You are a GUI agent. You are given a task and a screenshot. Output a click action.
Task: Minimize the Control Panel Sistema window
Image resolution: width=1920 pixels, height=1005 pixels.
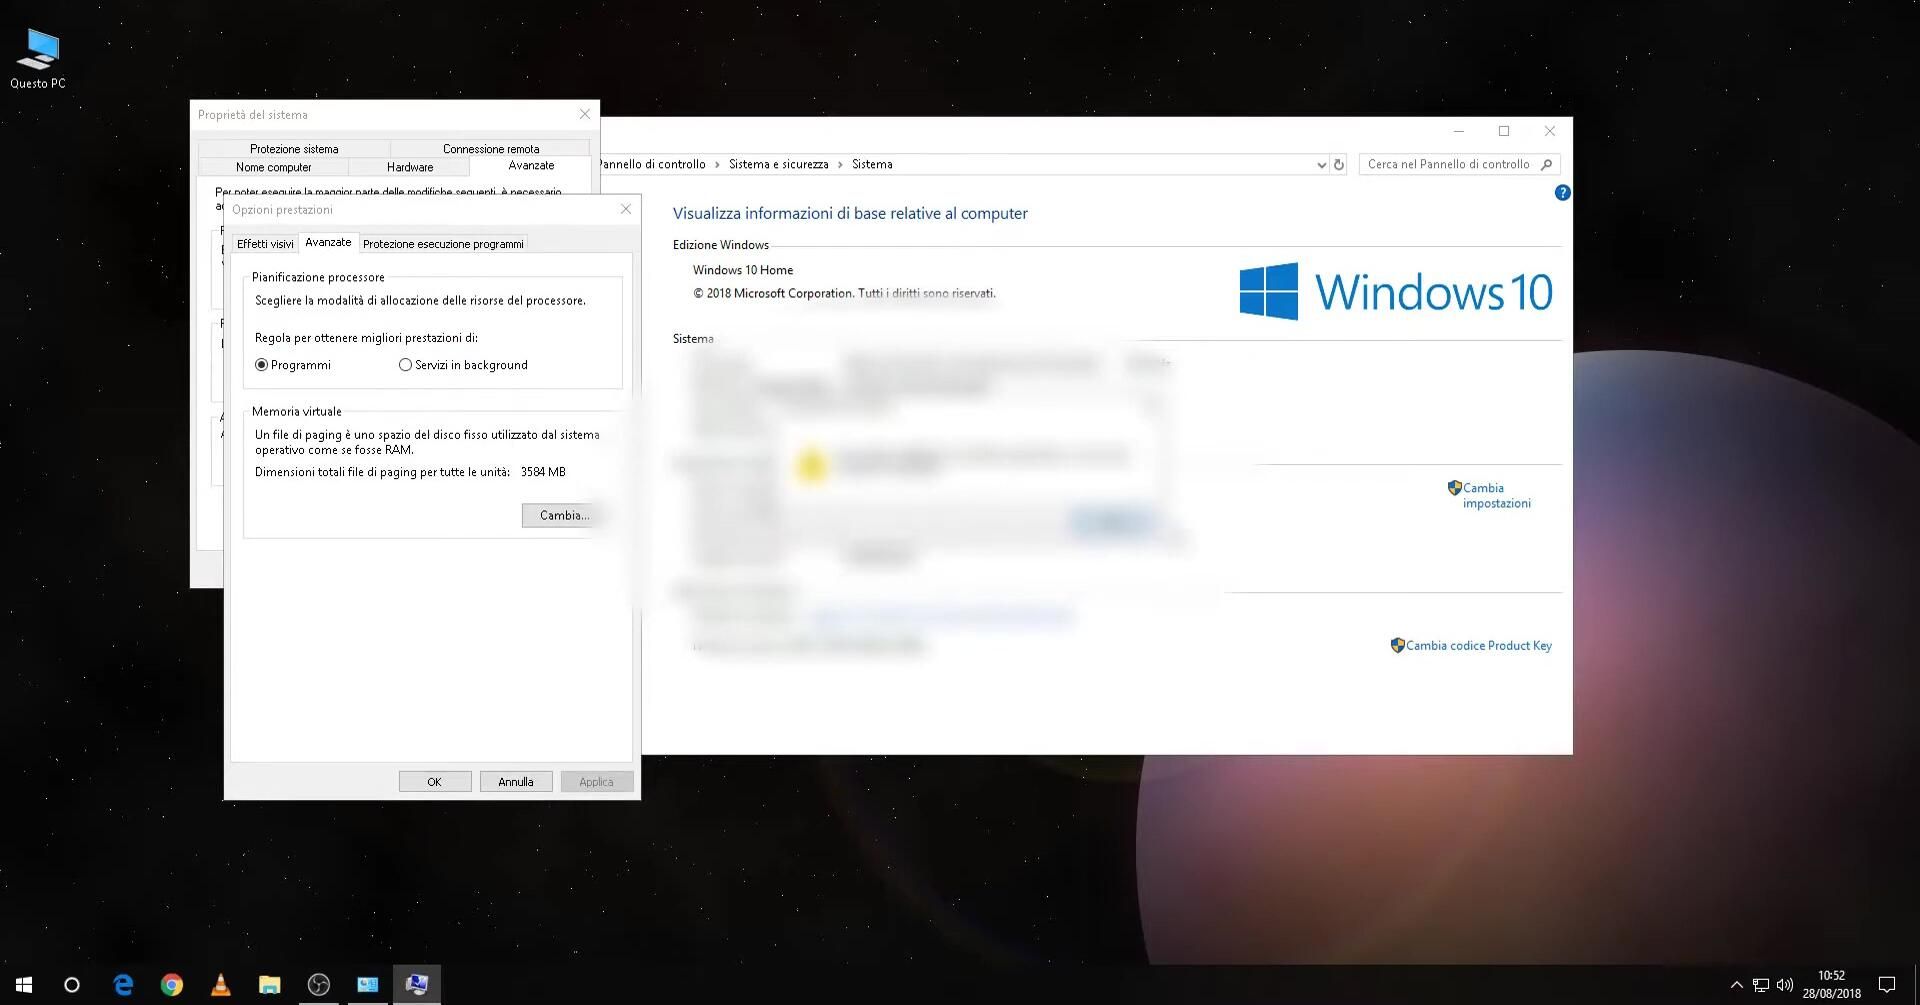pyautogui.click(x=1459, y=131)
